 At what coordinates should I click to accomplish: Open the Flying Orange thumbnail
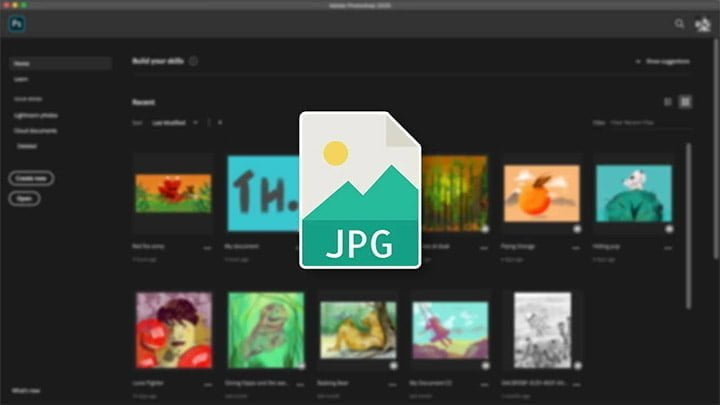[x=542, y=193]
